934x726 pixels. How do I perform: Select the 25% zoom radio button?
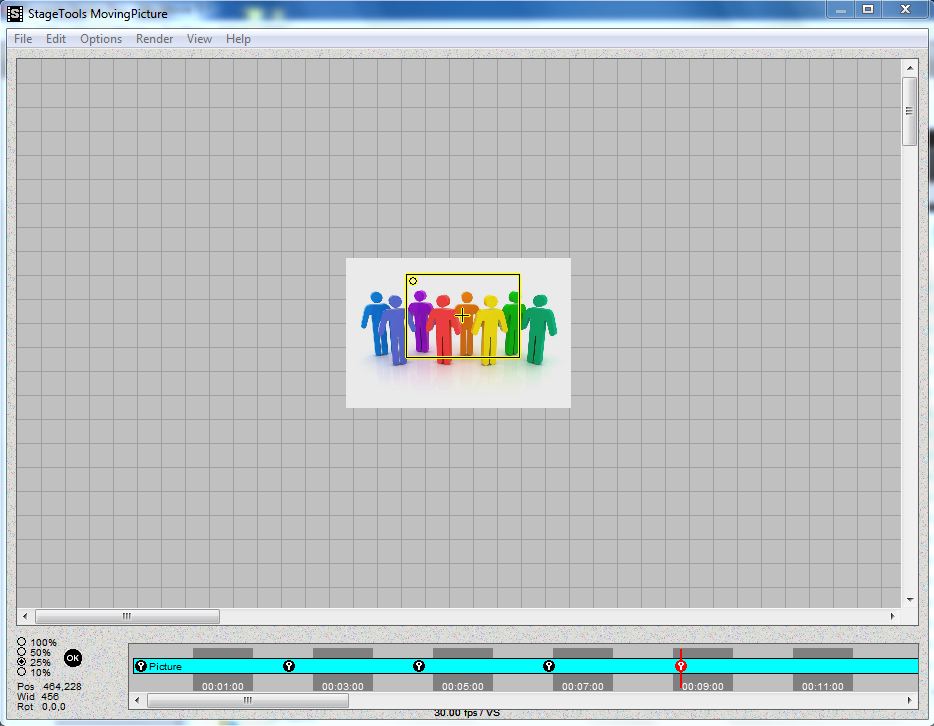click(x=21, y=662)
